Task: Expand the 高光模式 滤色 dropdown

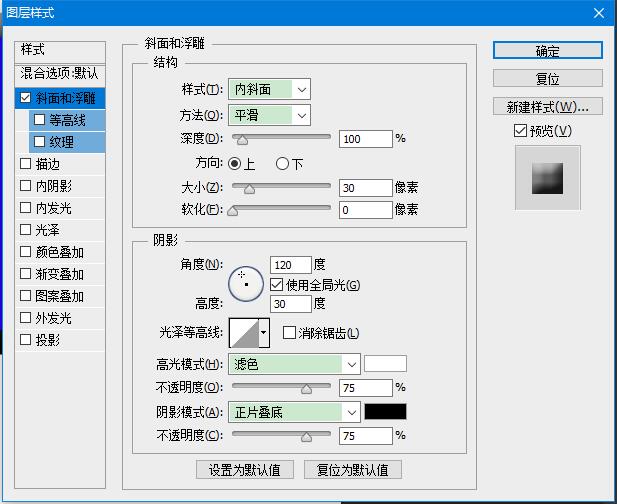Action: (x=294, y=363)
